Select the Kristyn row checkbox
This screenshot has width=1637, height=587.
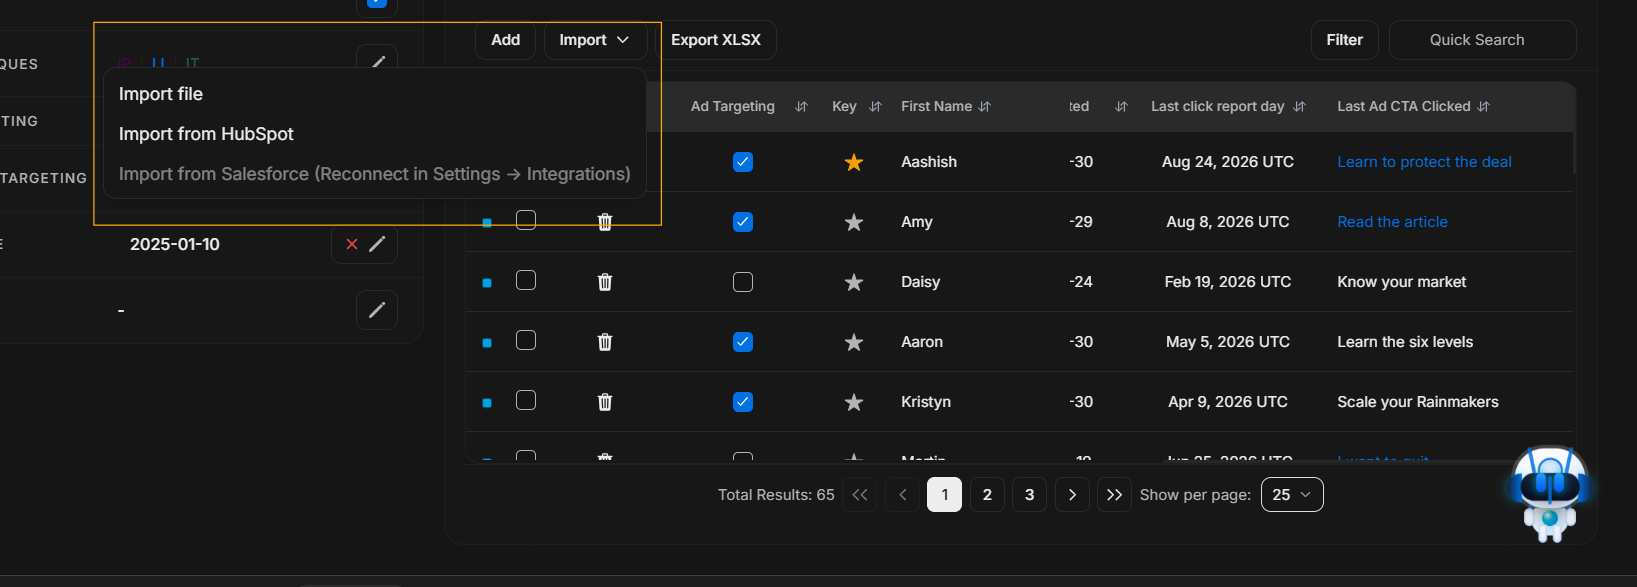(x=526, y=400)
